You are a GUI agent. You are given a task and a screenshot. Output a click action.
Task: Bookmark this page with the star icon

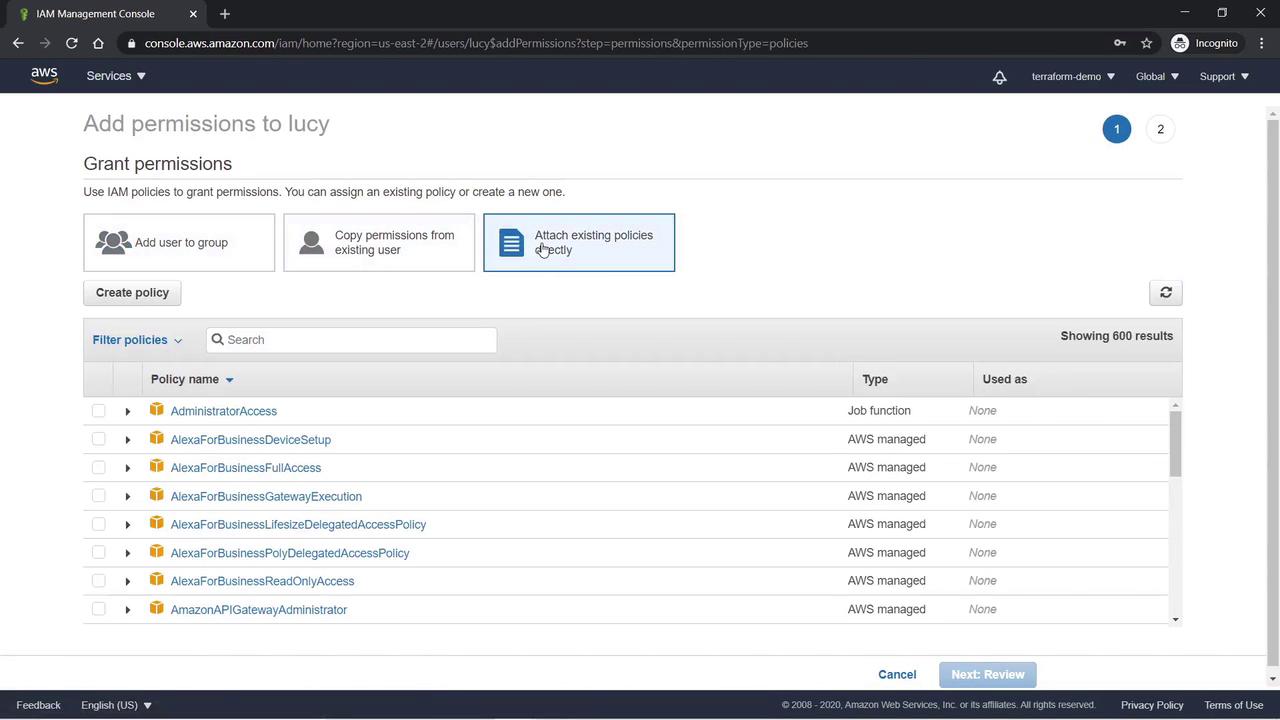point(1147,43)
